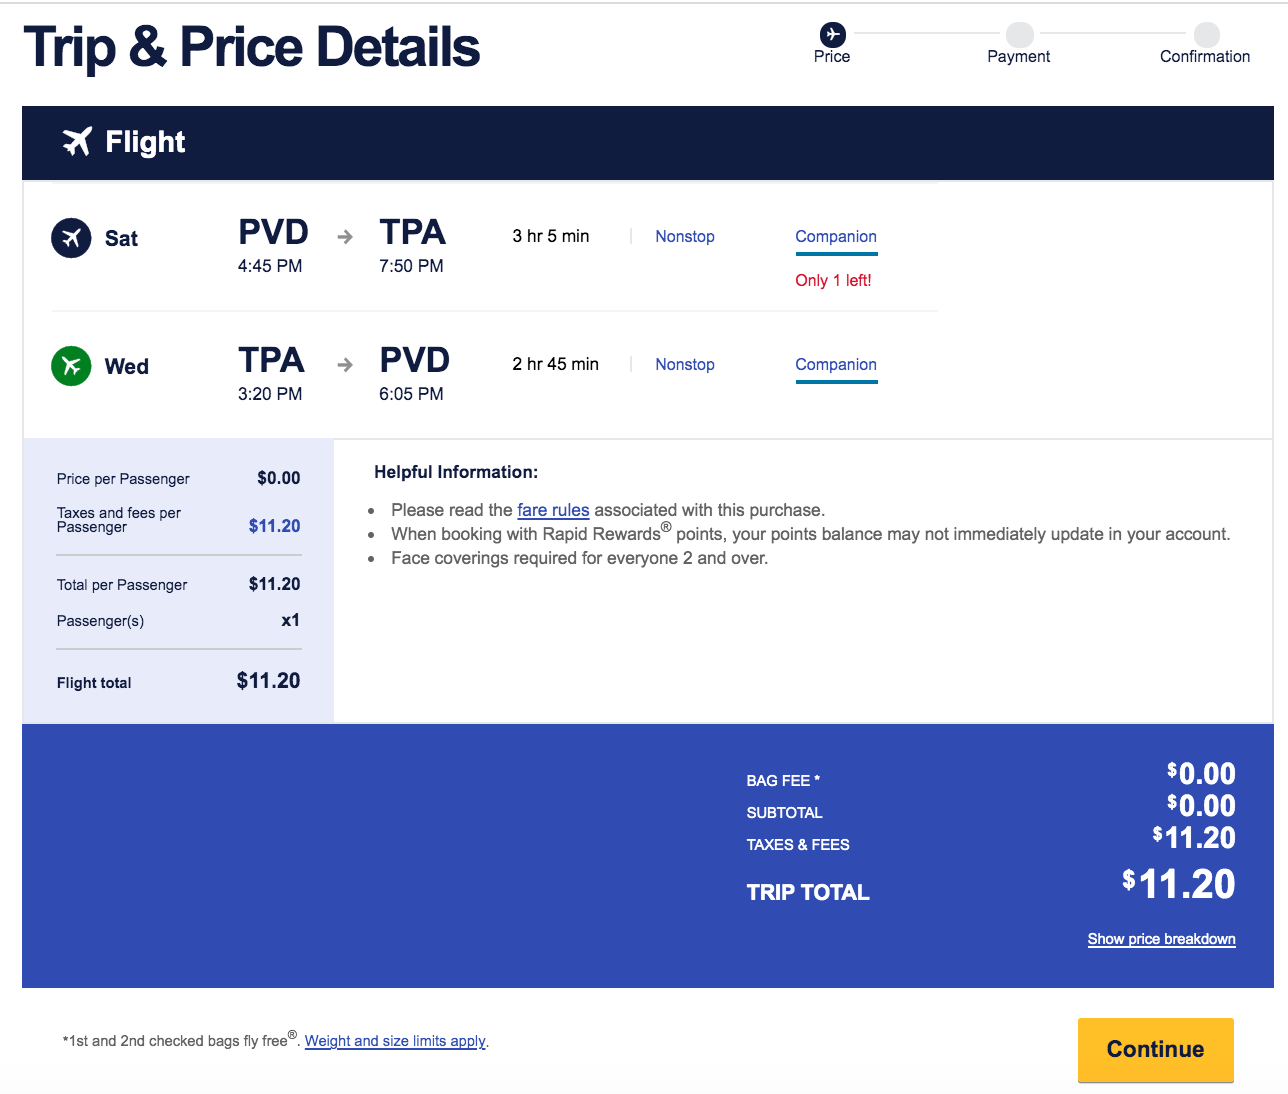Image resolution: width=1288 pixels, height=1094 pixels.
Task: Open the Weight and size limits apply link
Action: tap(394, 1041)
